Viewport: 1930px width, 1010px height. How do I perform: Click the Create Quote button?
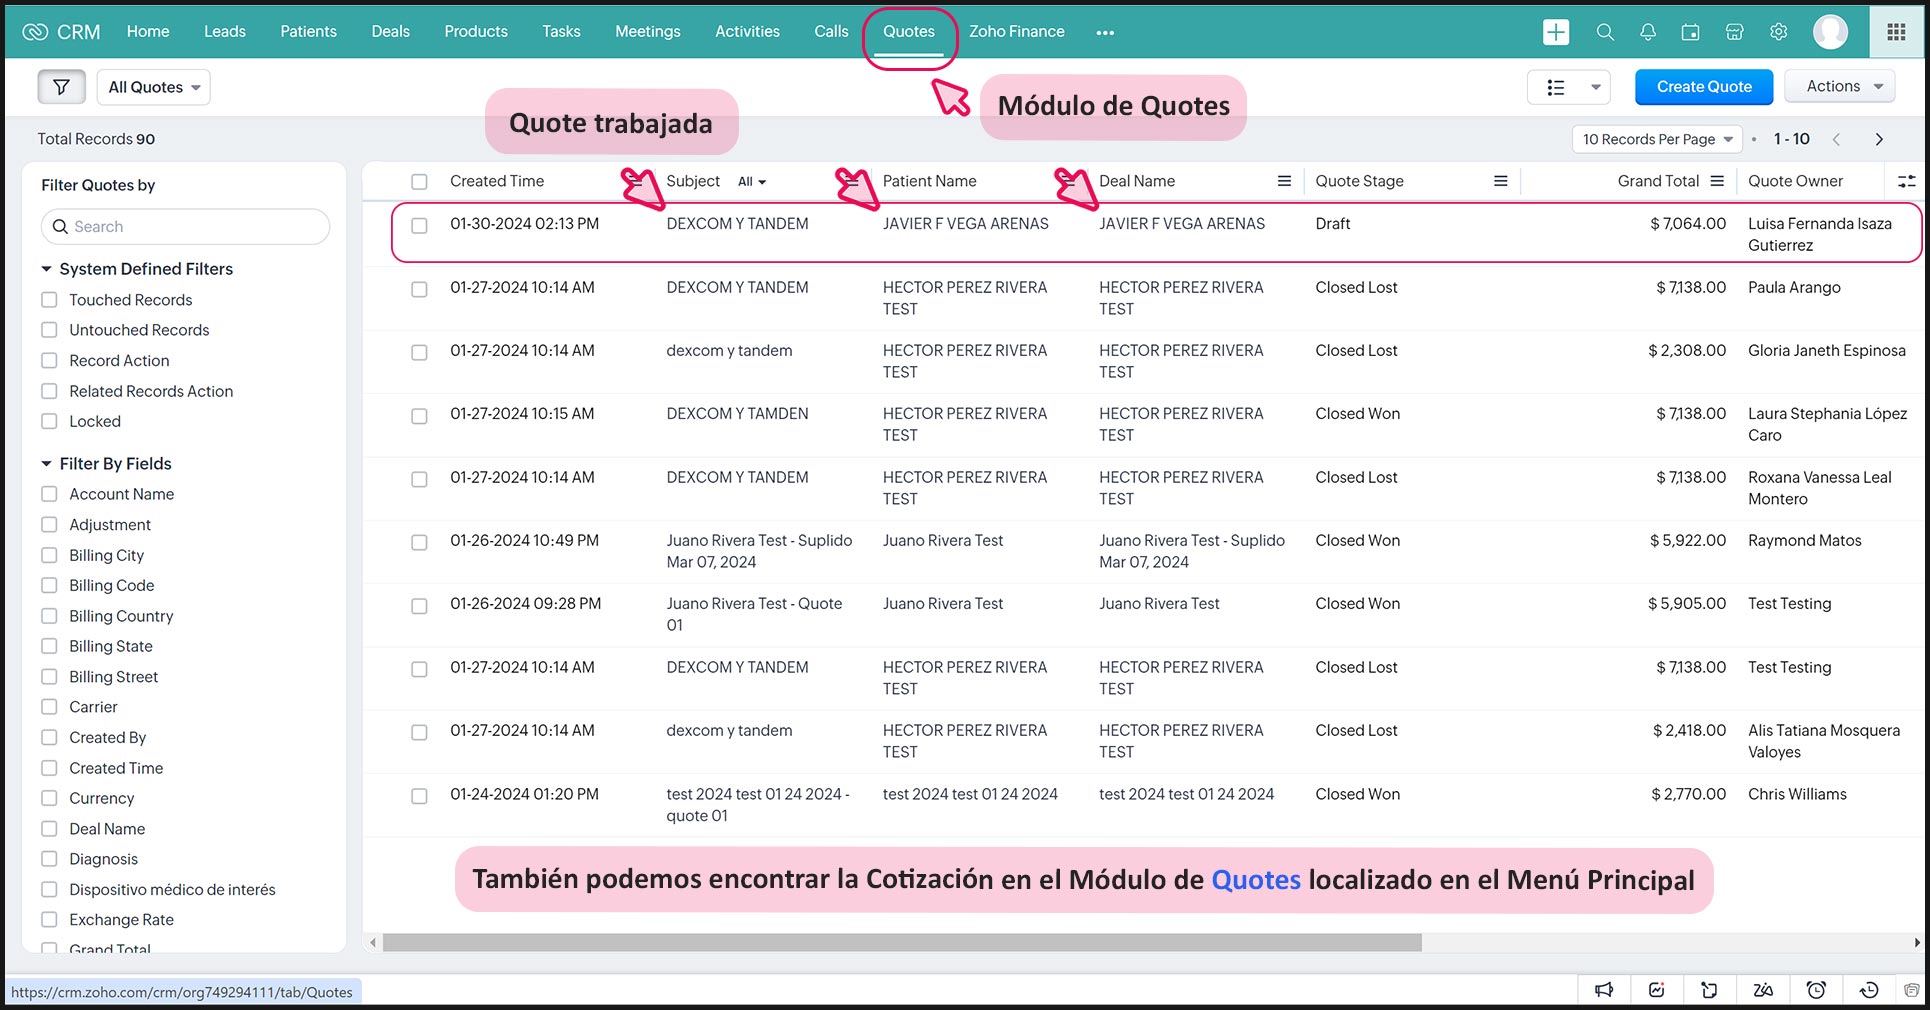1703,87
